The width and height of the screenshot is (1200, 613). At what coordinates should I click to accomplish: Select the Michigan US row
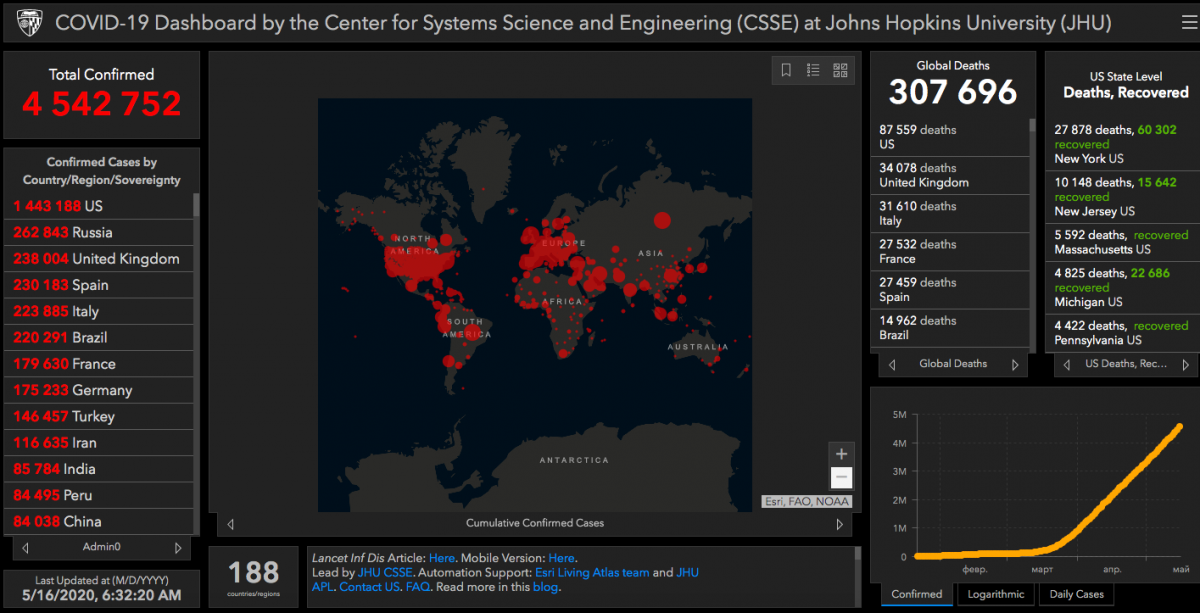[1123, 287]
